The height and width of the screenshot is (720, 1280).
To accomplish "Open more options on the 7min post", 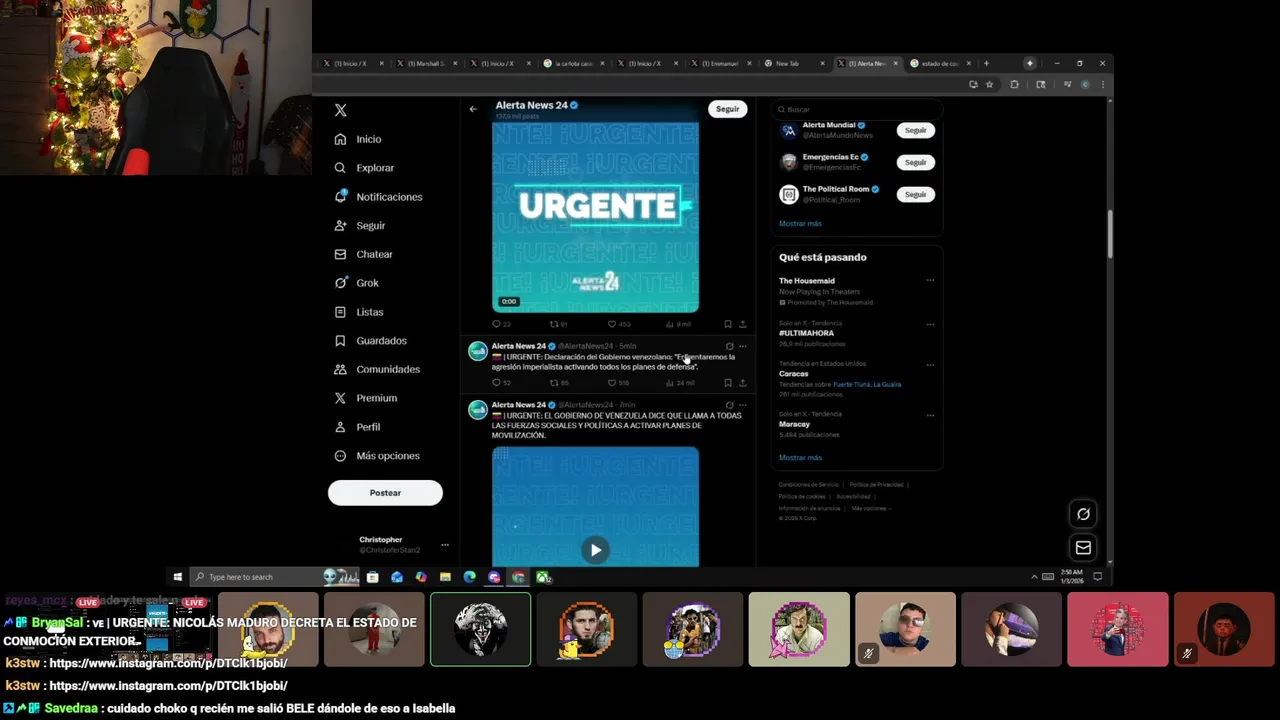I will coord(742,405).
